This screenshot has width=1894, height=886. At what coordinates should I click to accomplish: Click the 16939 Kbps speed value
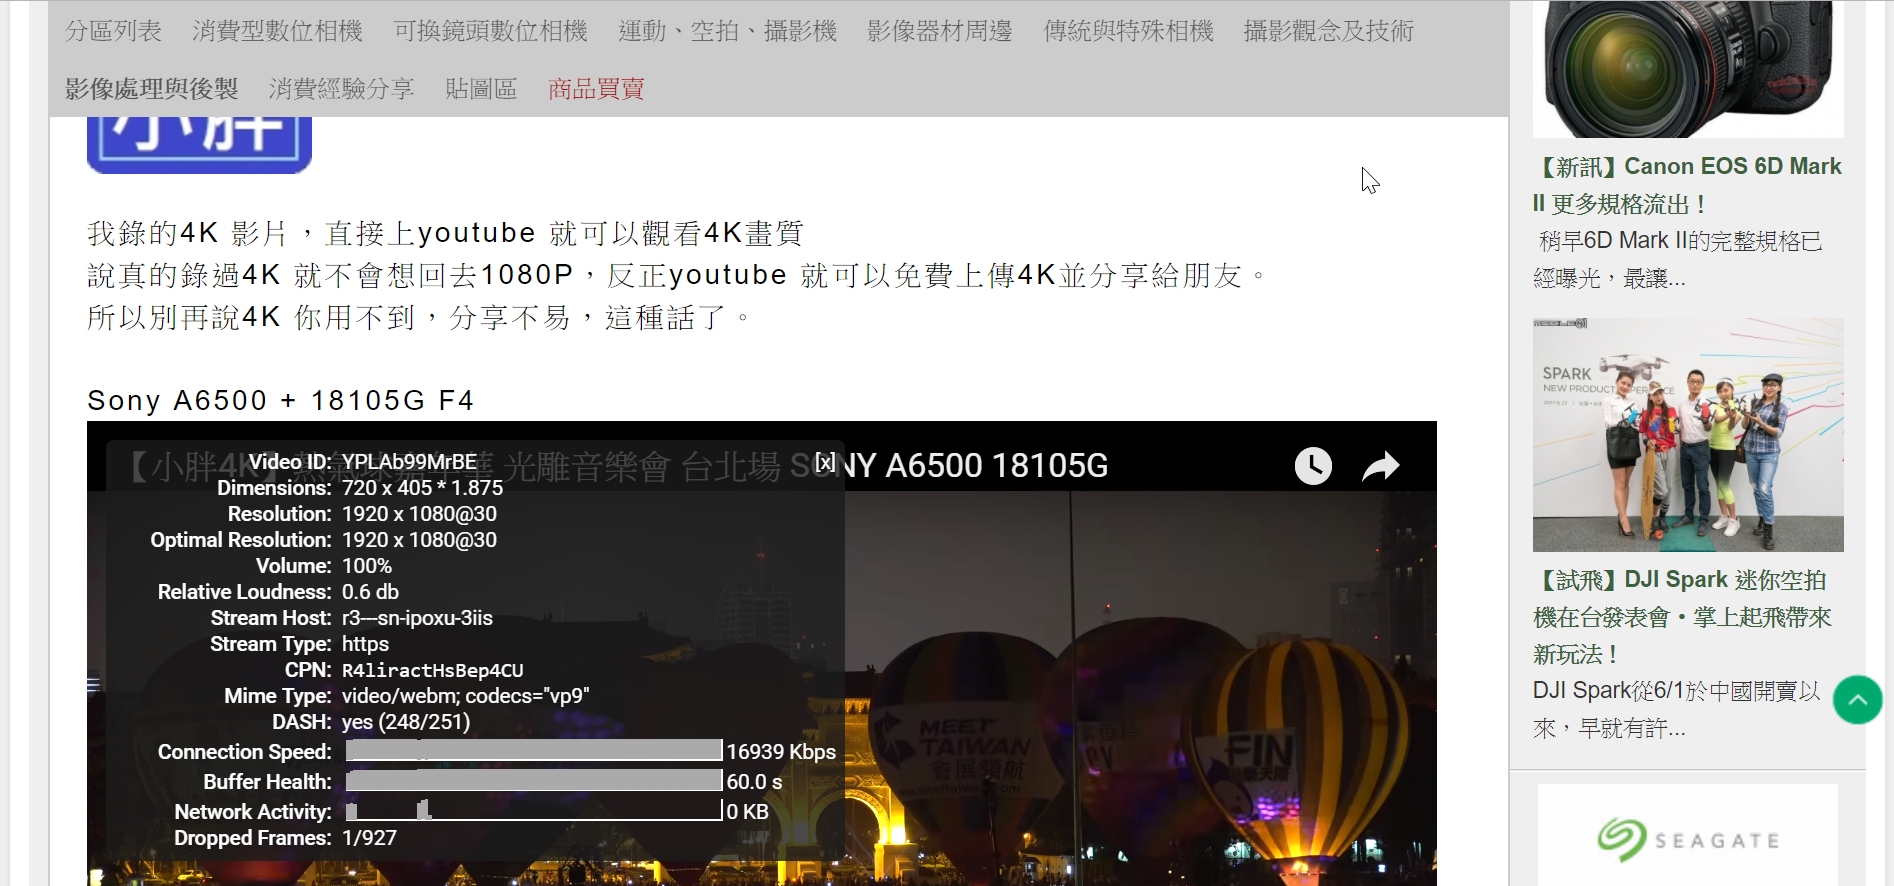coord(781,752)
